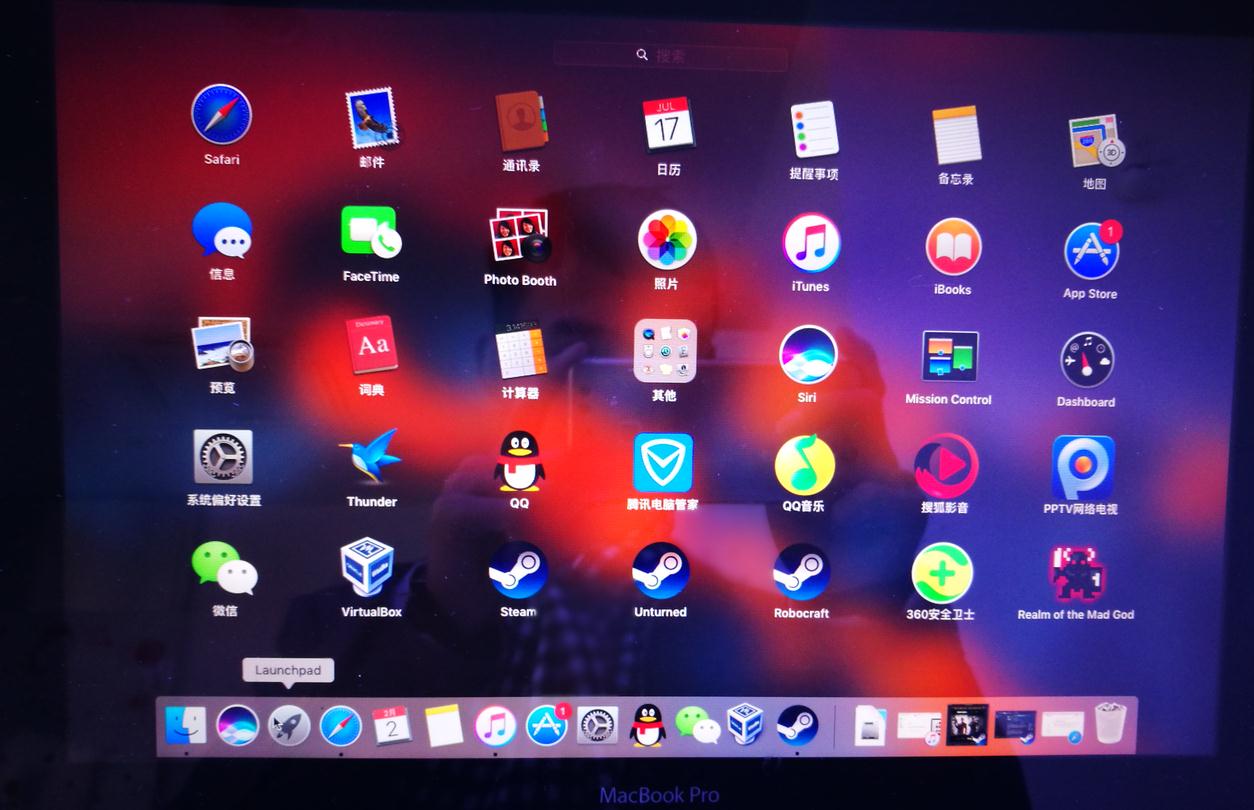Launch Steam from the Launchpad grid
This screenshot has height=810, width=1254.
click(518, 571)
